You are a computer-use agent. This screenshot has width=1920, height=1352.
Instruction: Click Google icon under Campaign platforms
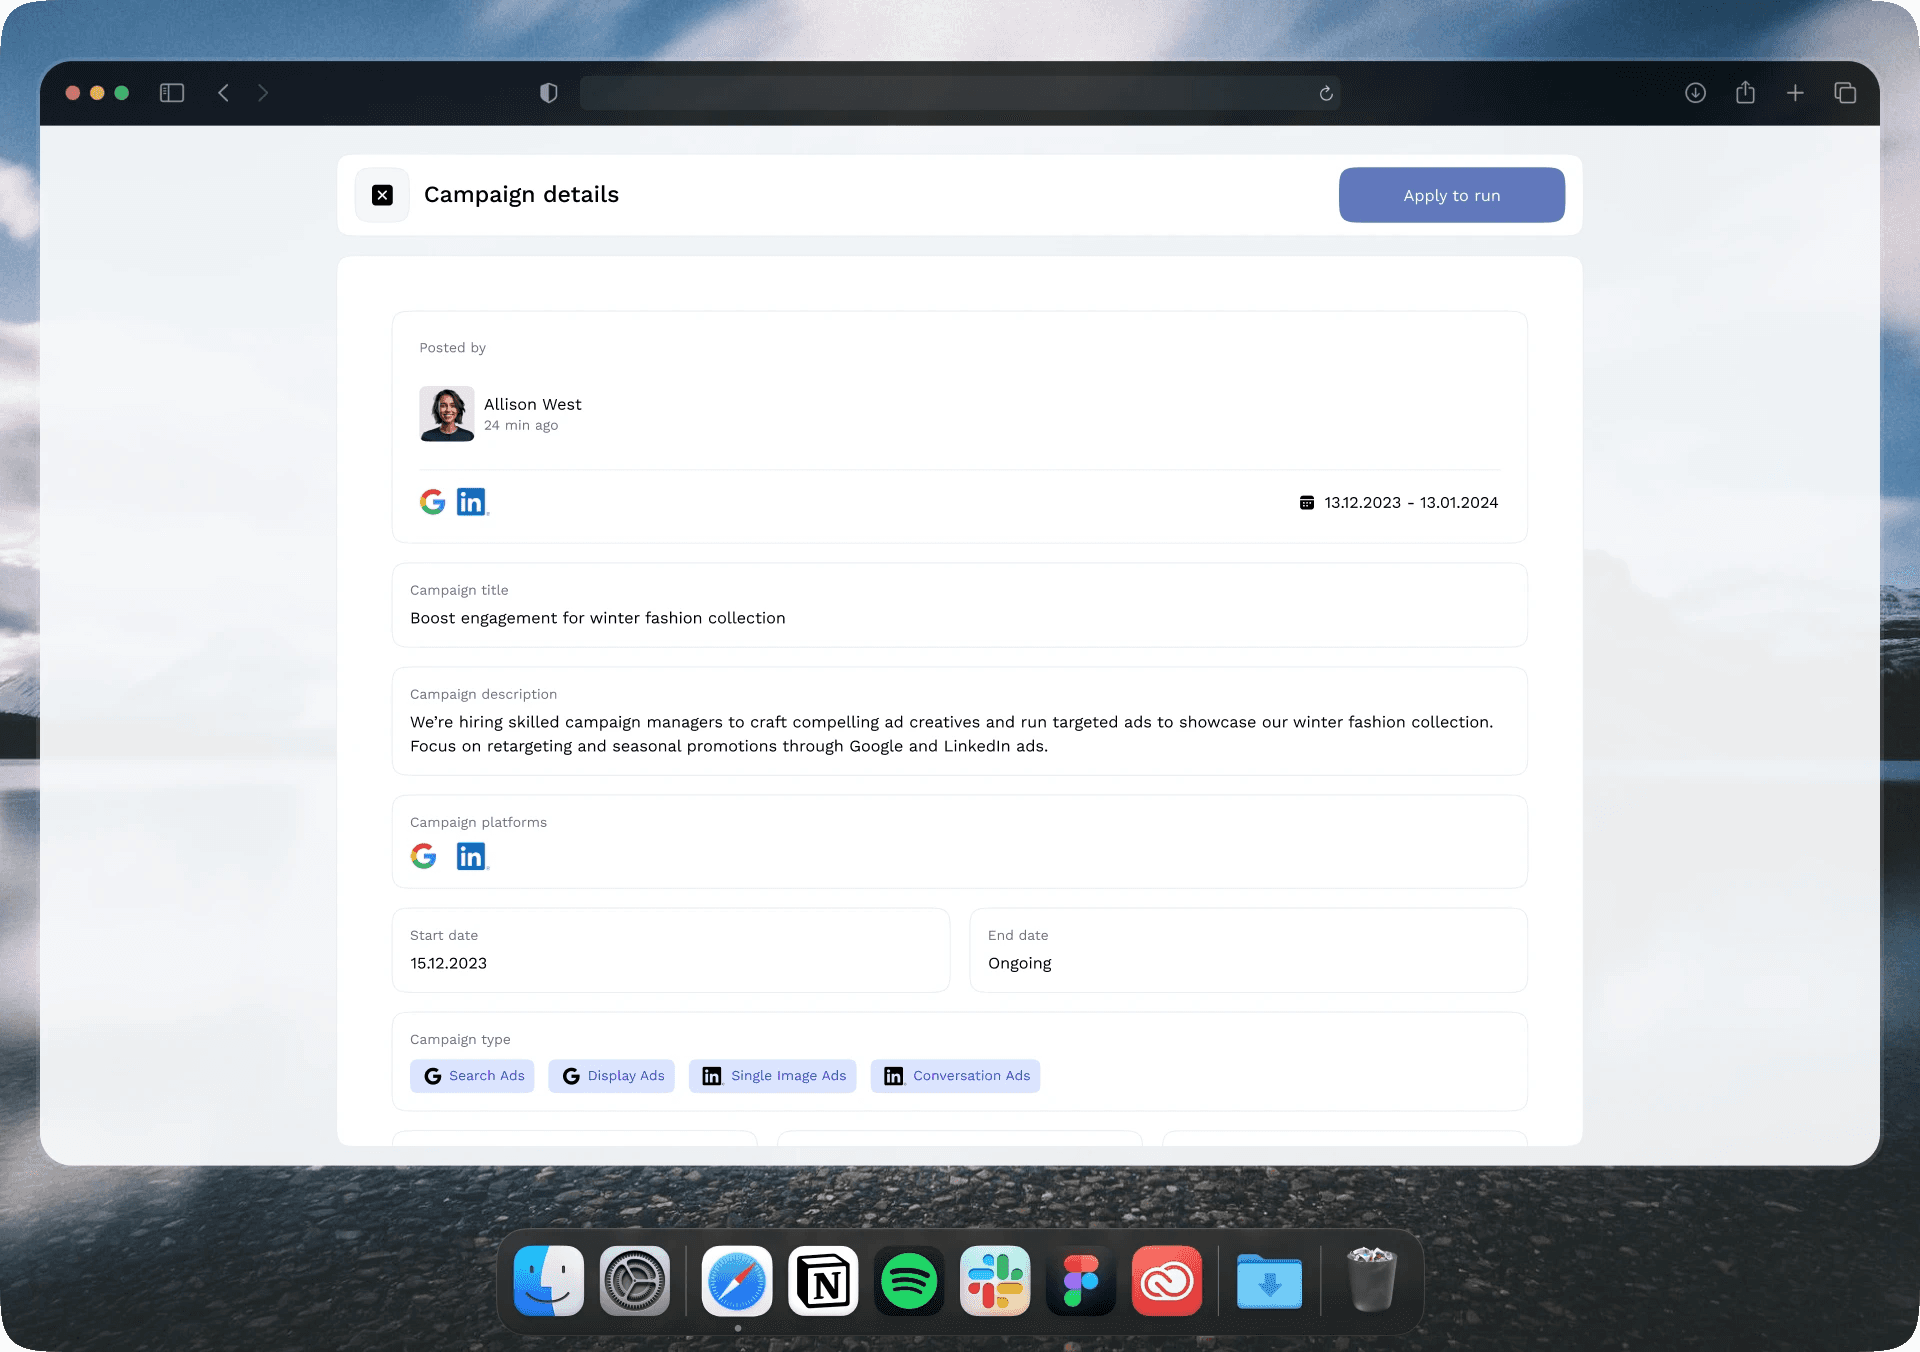(424, 856)
